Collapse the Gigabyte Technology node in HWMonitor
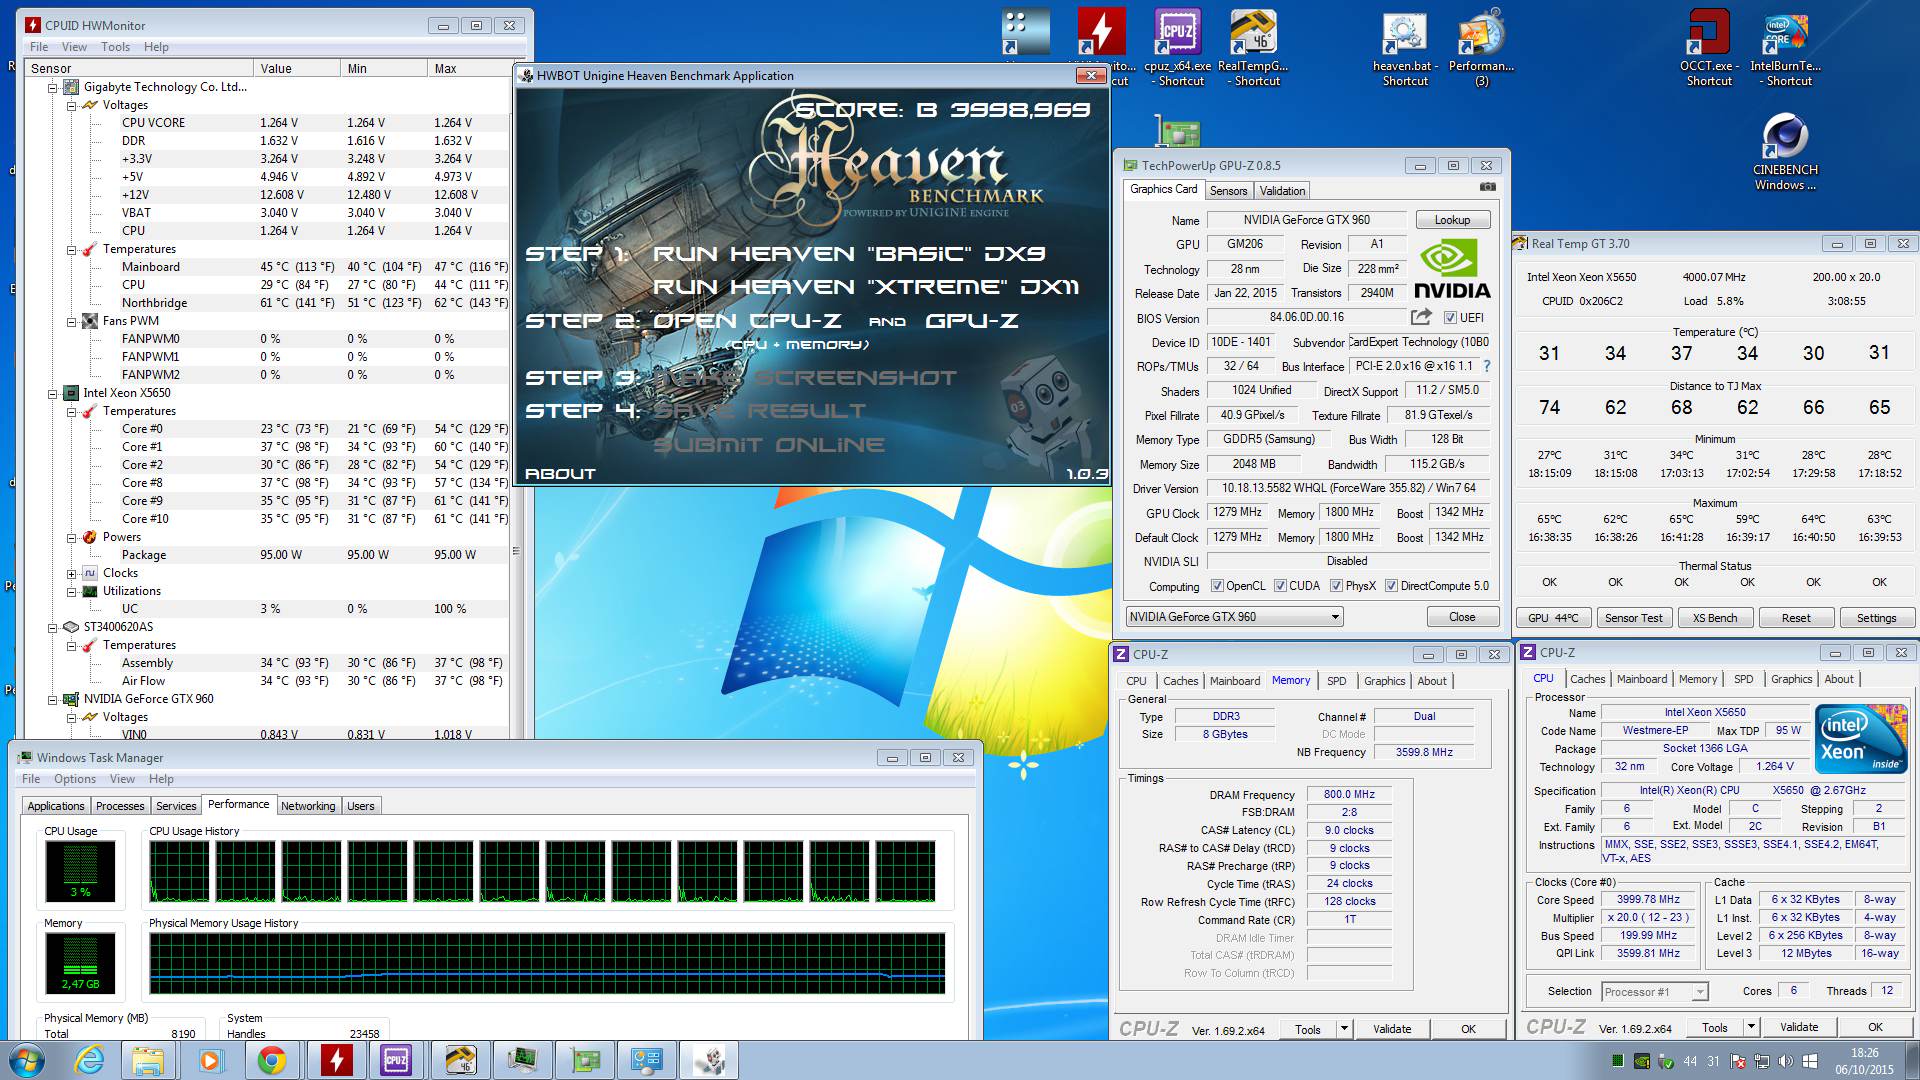The width and height of the screenshot is (1920, 1080). pos(52,87)
